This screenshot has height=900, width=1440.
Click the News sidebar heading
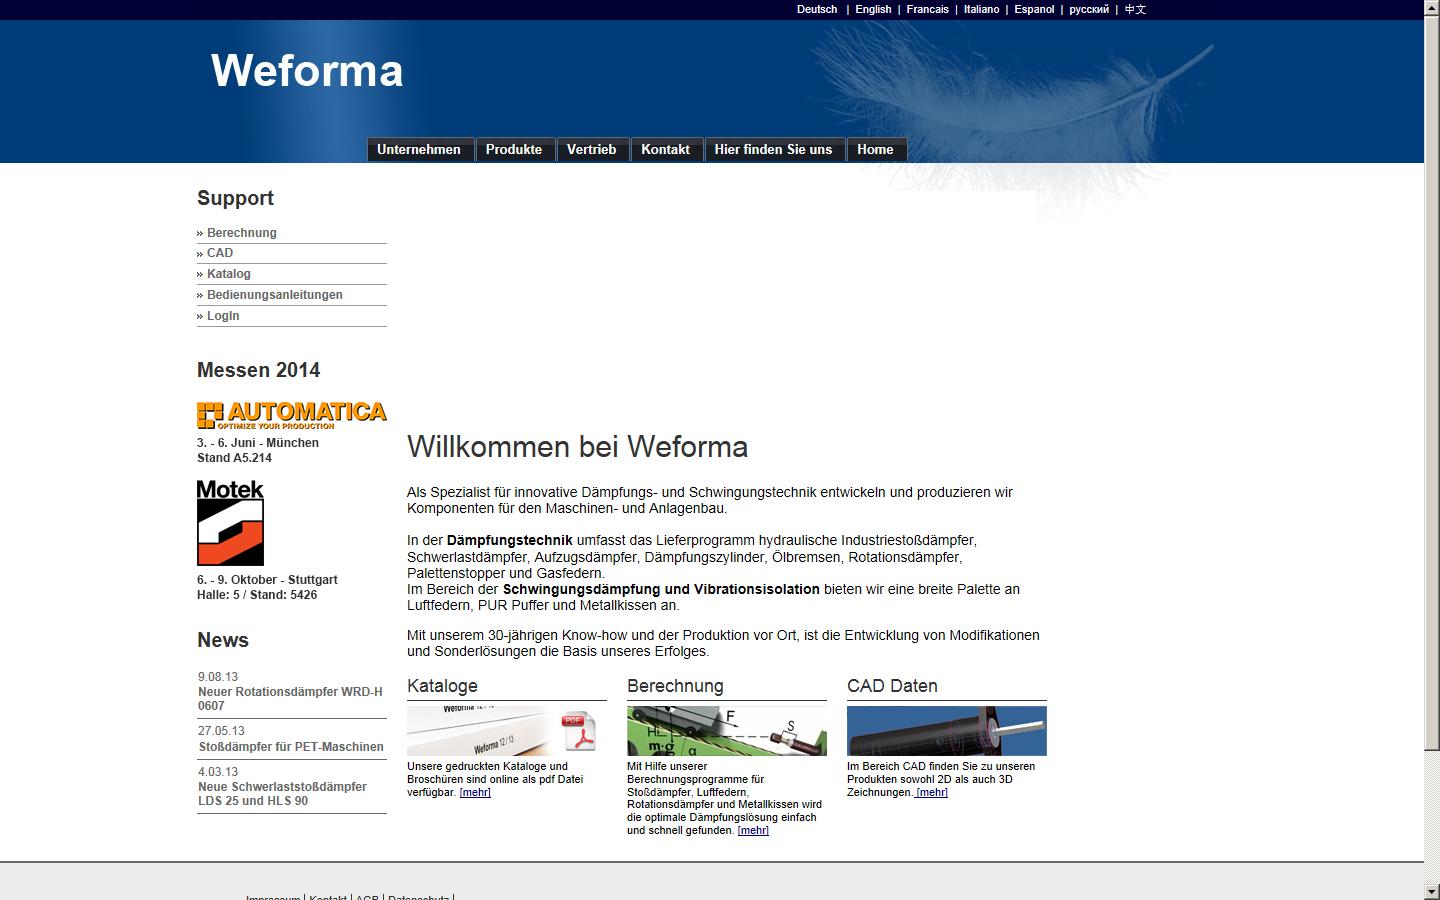pyautogui.click(x=223, y=640)
